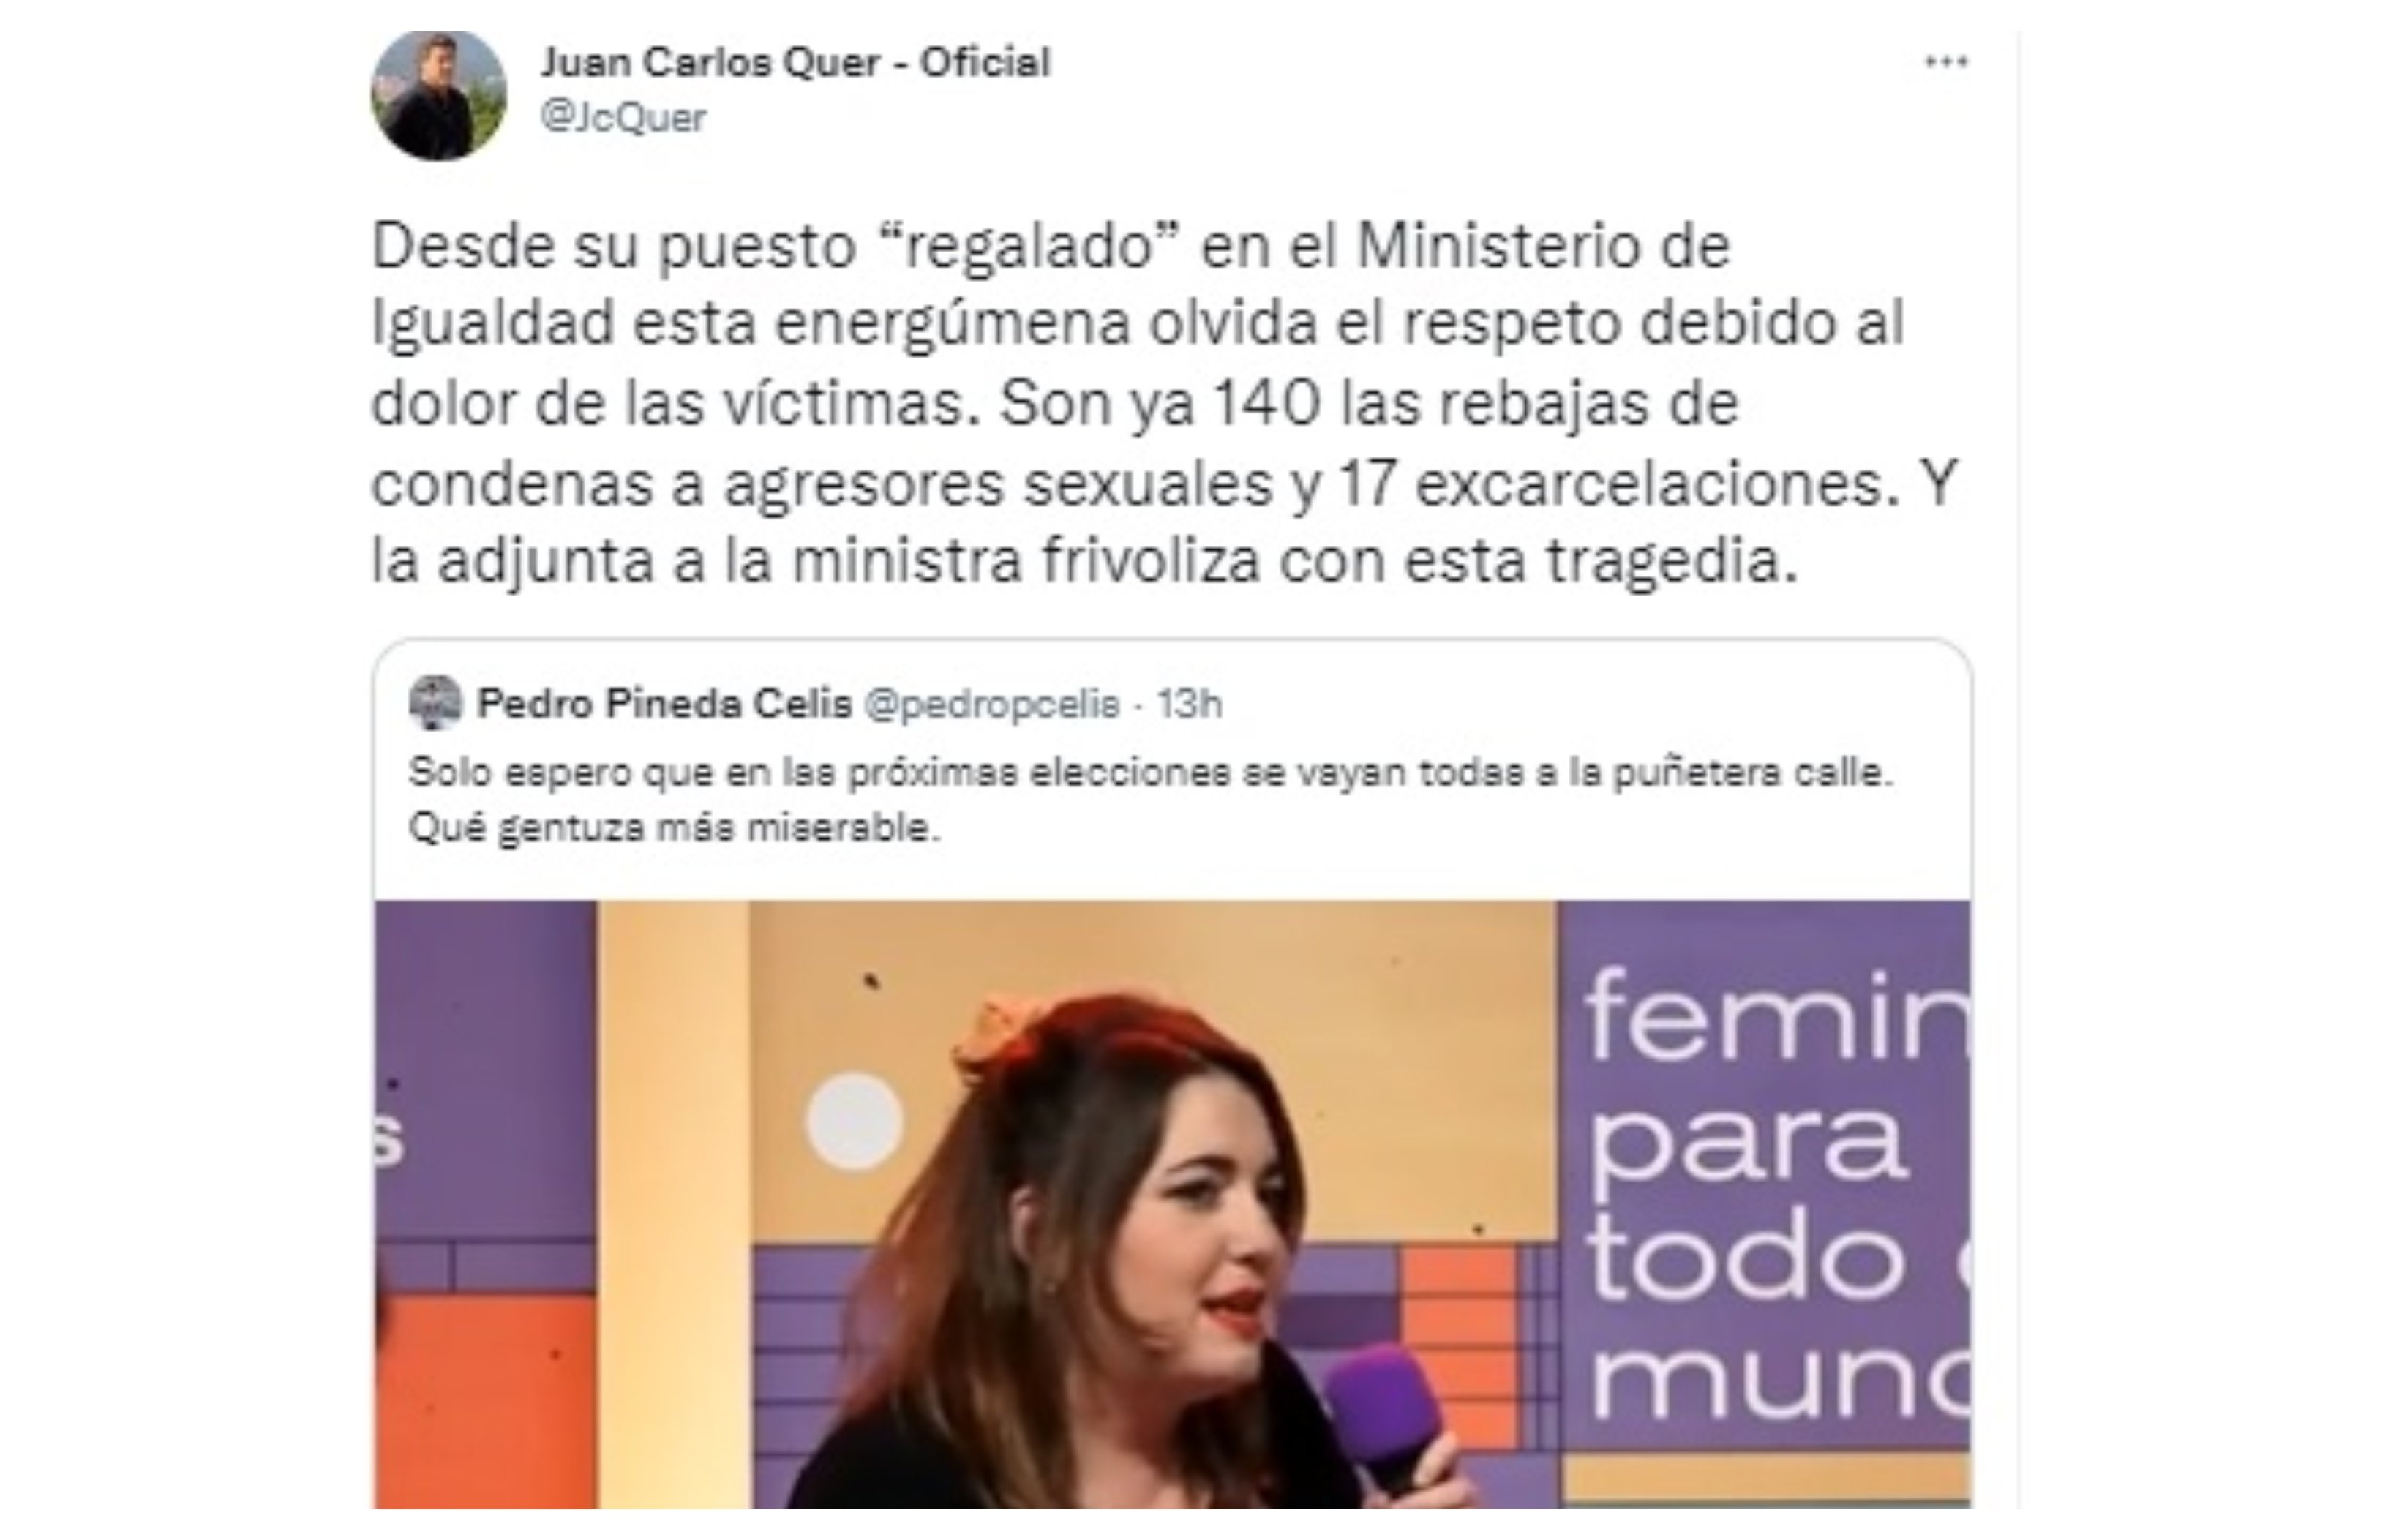Click the white circle in the image background
Screen dimensions: 2388x1540
[855, 1121]
